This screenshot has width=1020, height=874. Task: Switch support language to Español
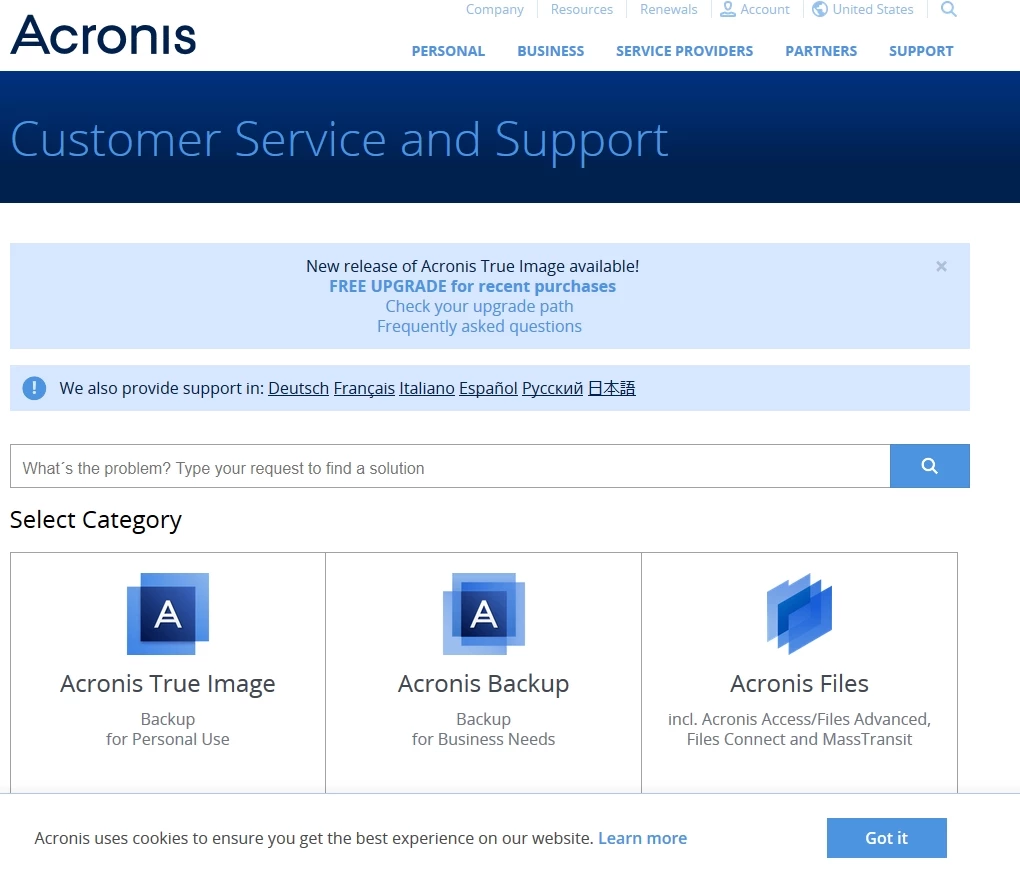point(489,388)
